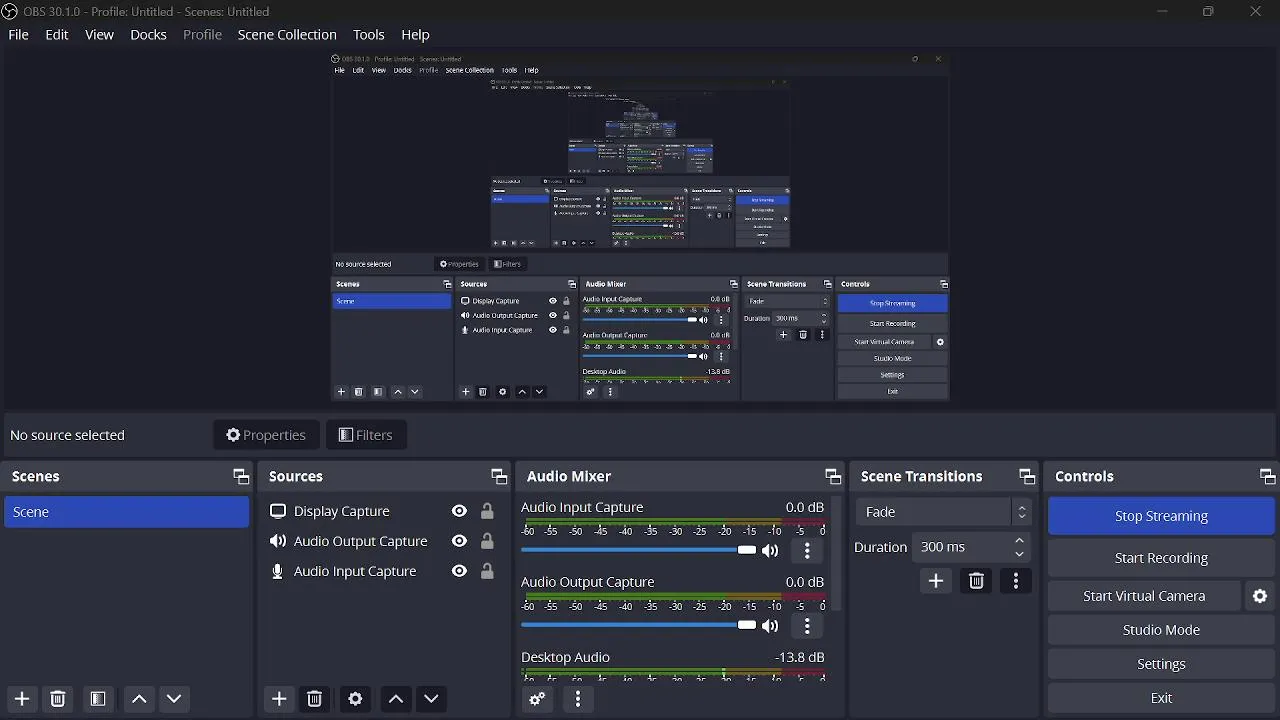Hide Display Capture source via eye icon

[x=459, y=511]
